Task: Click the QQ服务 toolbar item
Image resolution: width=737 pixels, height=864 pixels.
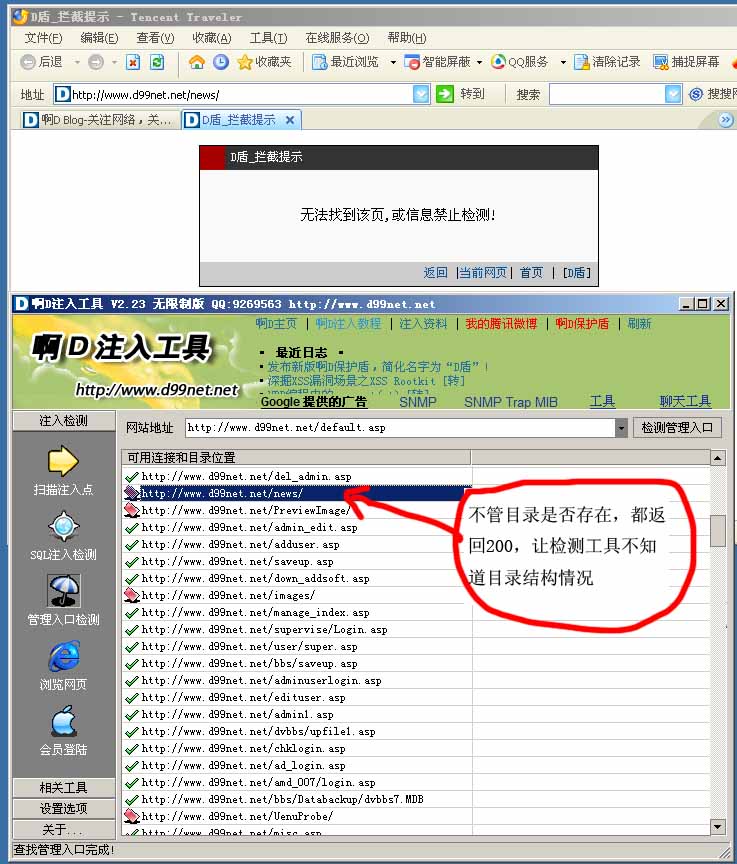Action: point(520,62)
